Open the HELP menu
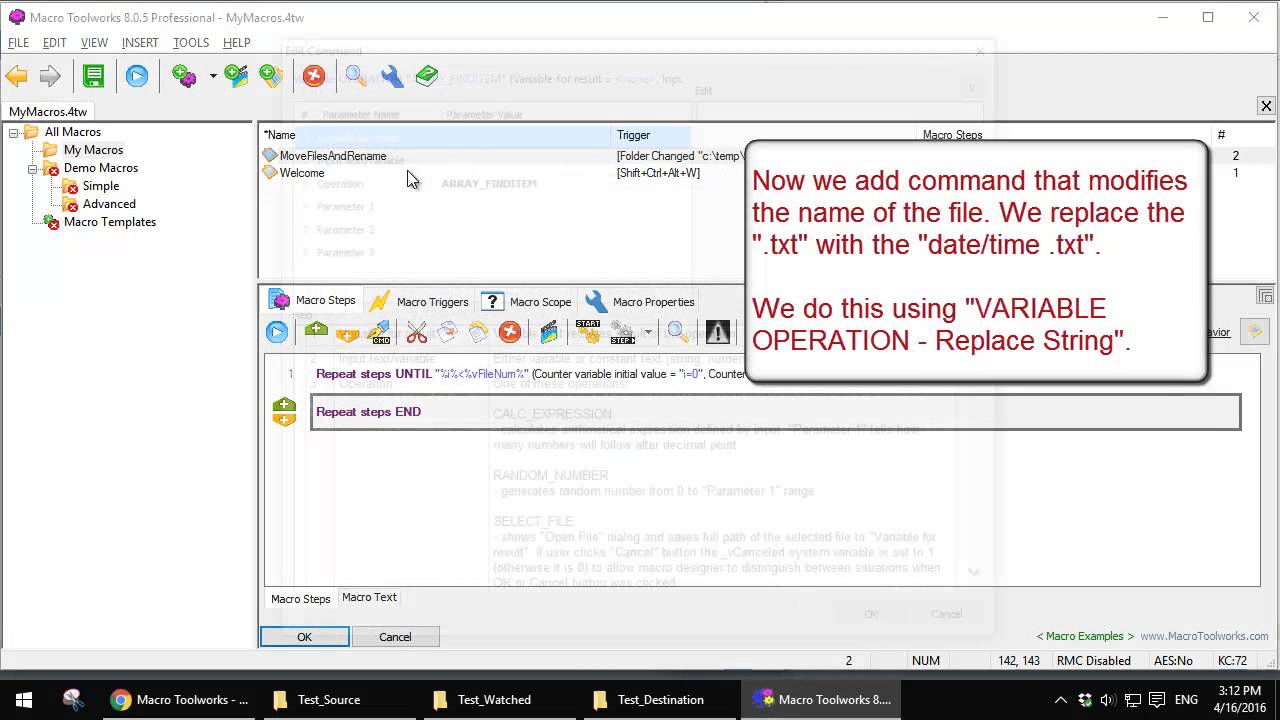The height and width of the screenshot is (720, 1280). click(x=237, y=43)
